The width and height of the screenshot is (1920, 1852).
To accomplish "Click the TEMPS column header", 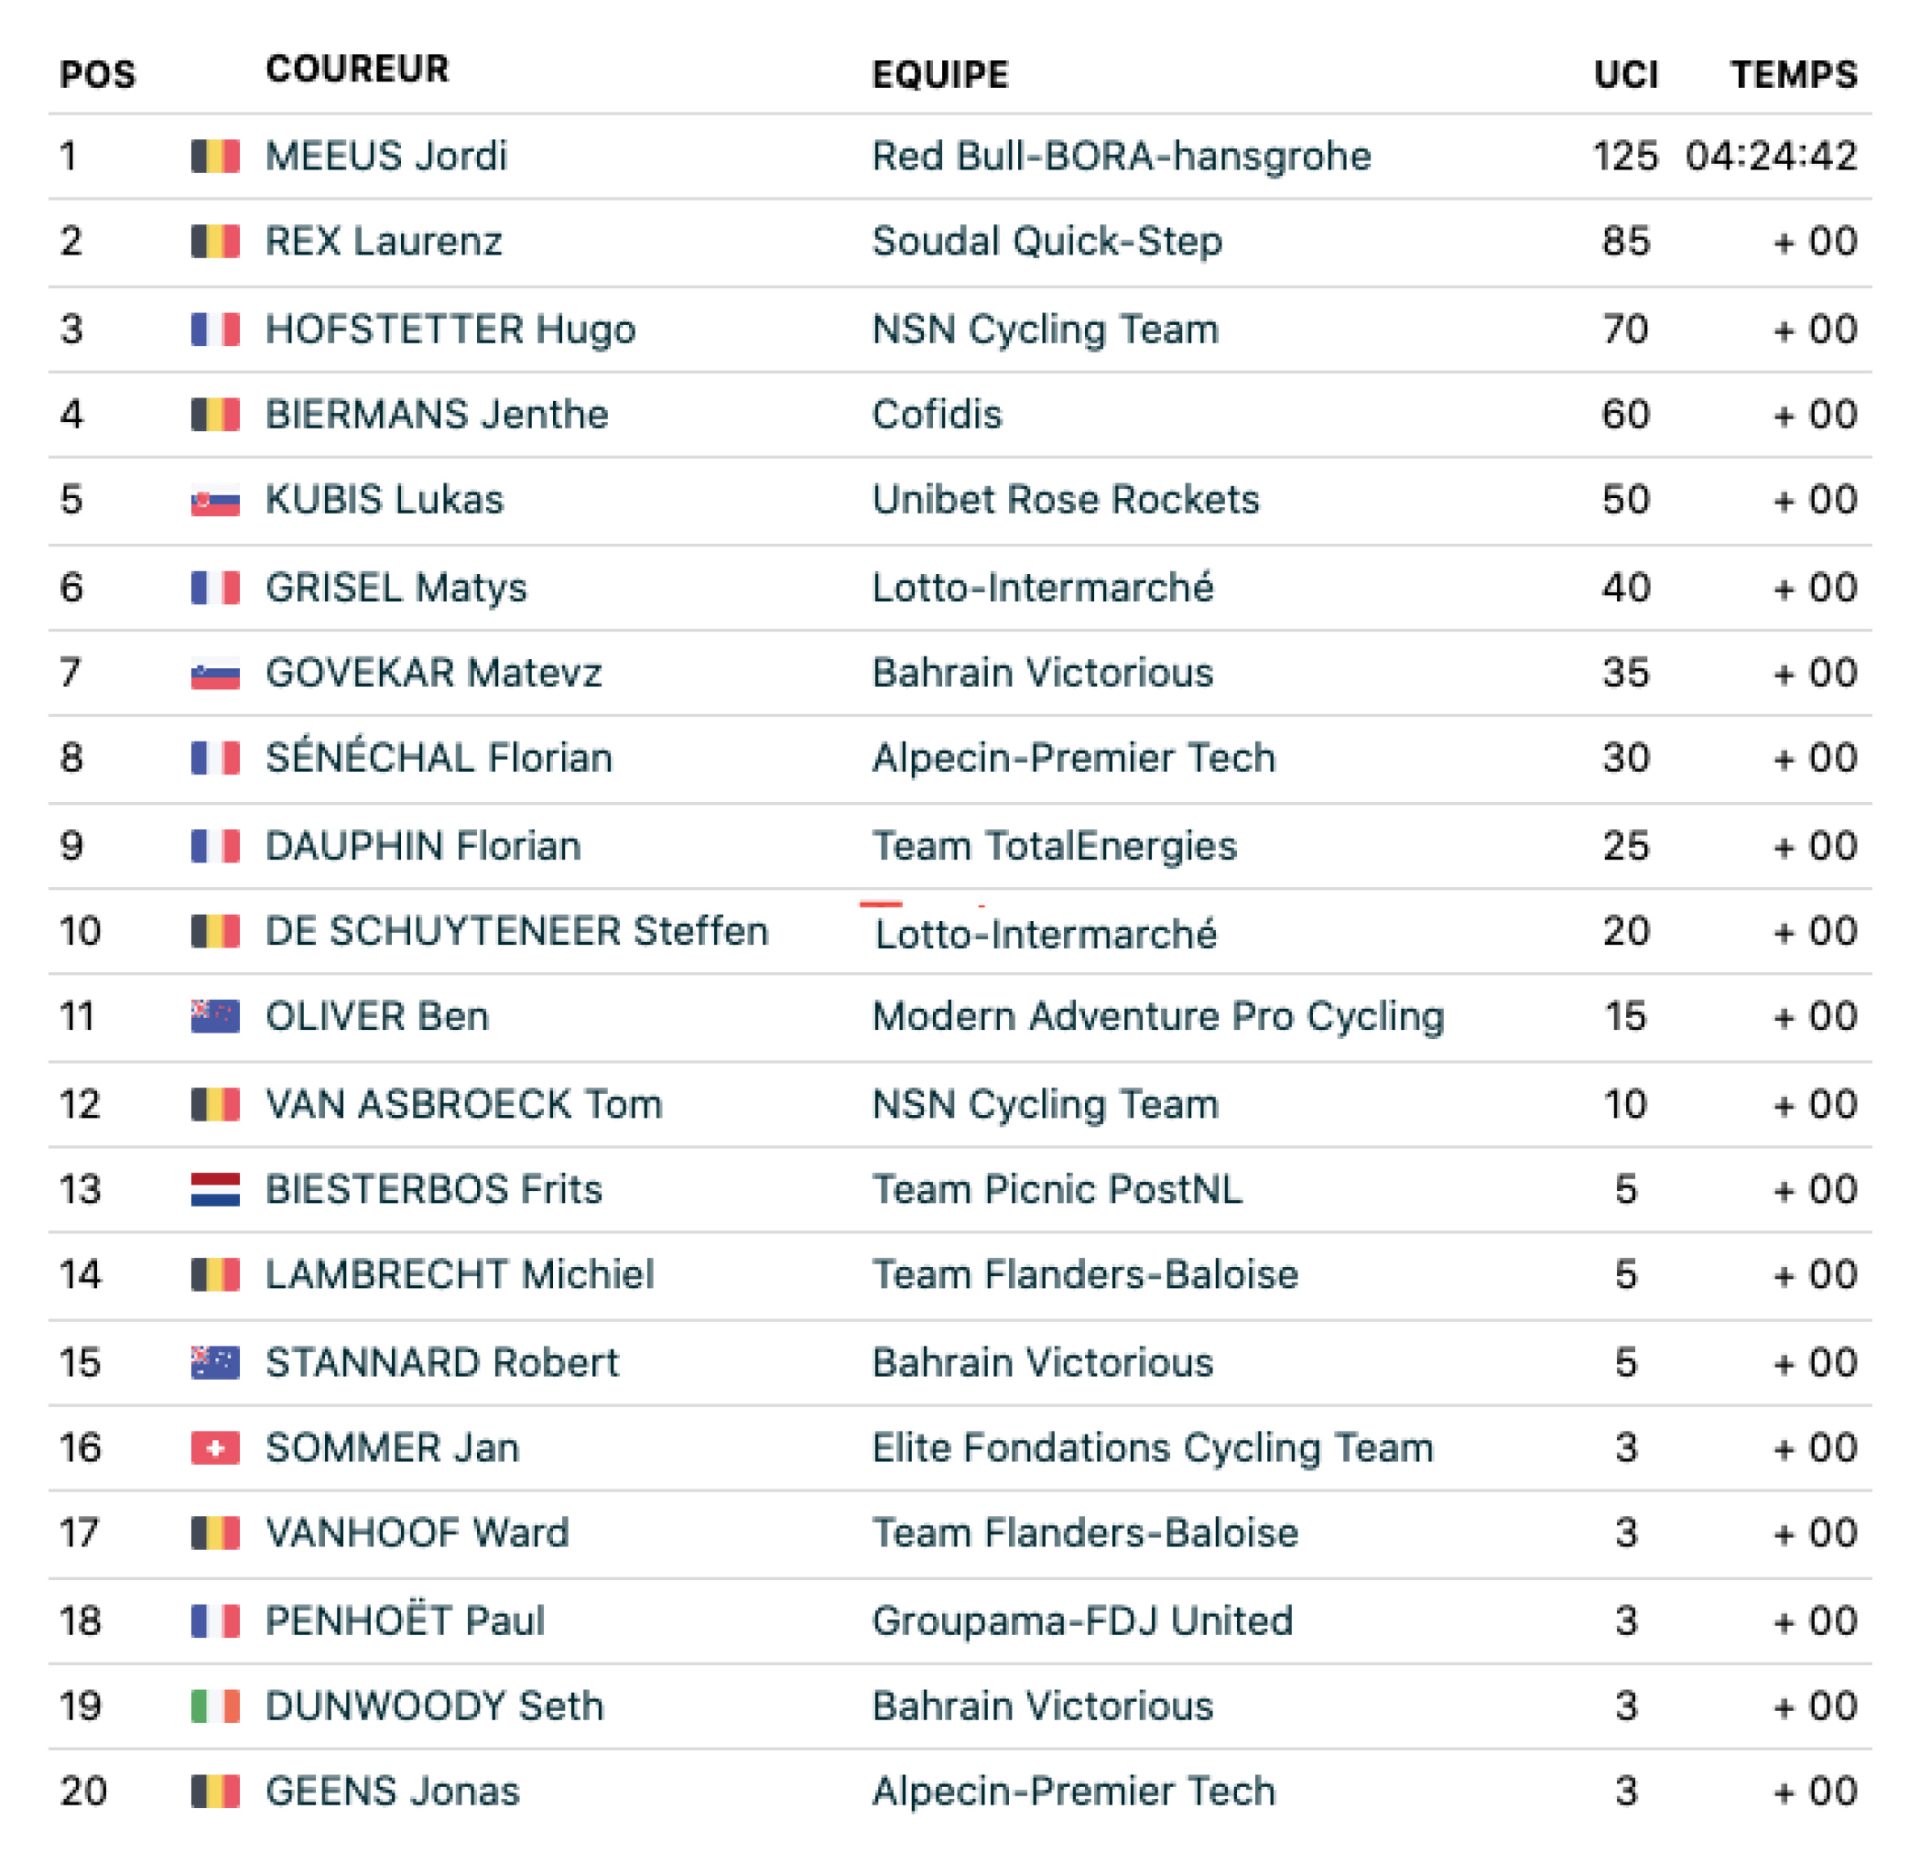I will [x=1794, y=74].
